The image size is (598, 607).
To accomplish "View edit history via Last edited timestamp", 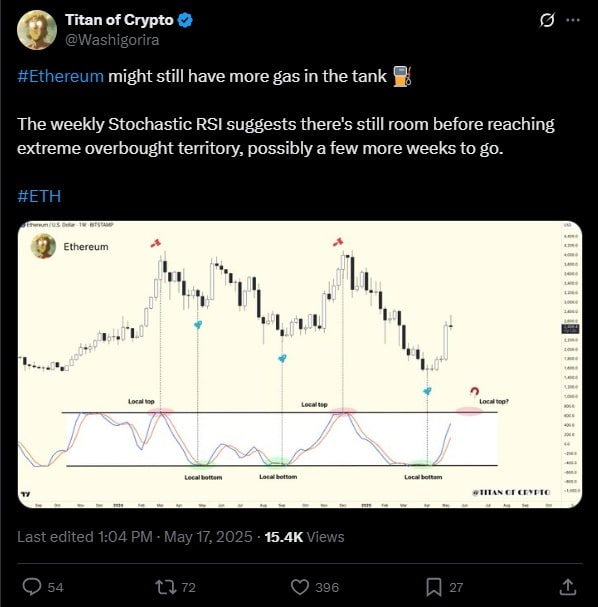I will pyautogui.click(x=135, y=537).
